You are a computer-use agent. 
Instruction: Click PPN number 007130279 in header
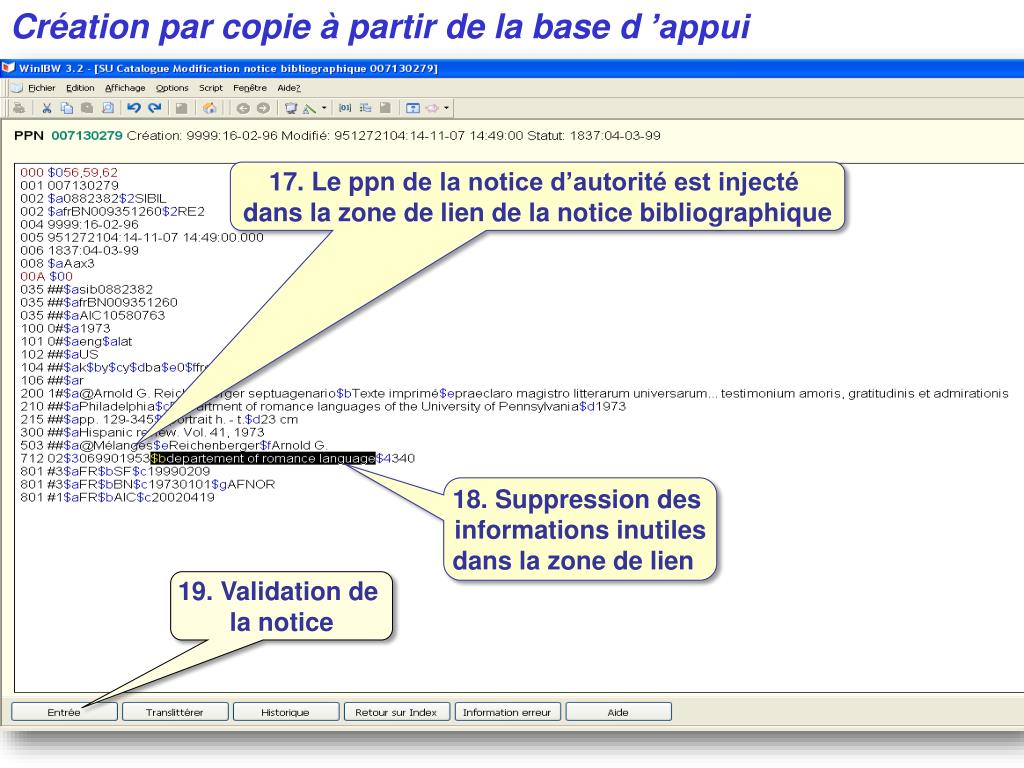[x=87, y=135]
